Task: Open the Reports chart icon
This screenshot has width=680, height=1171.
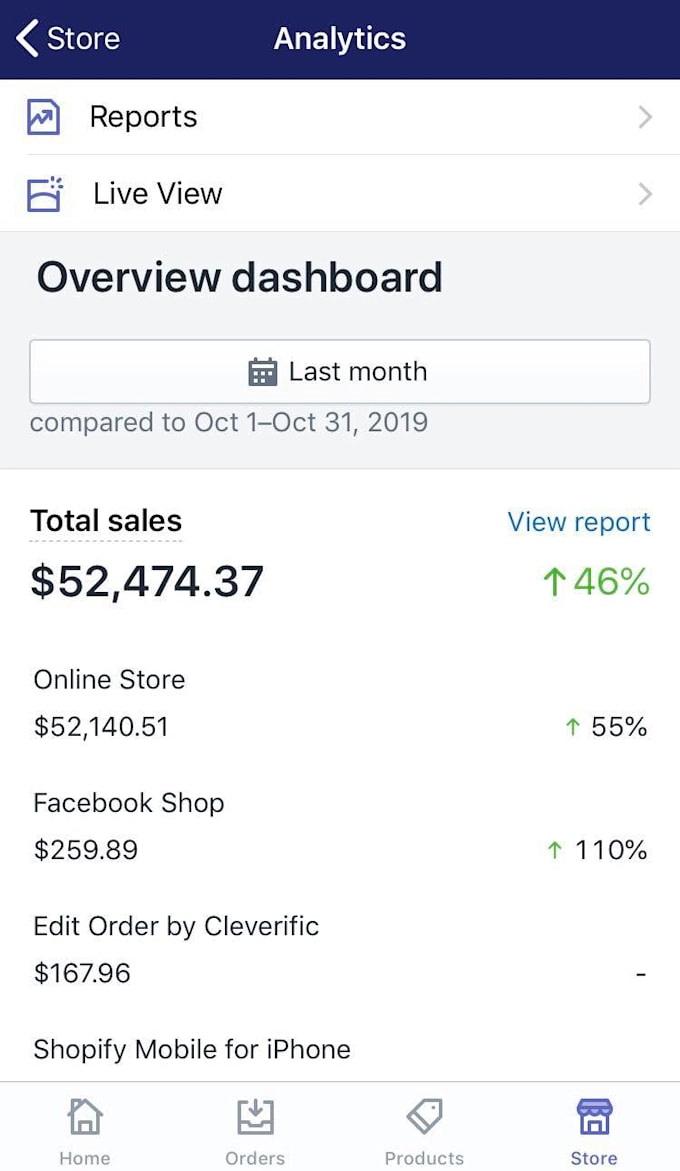Action: tap(43, 118)
